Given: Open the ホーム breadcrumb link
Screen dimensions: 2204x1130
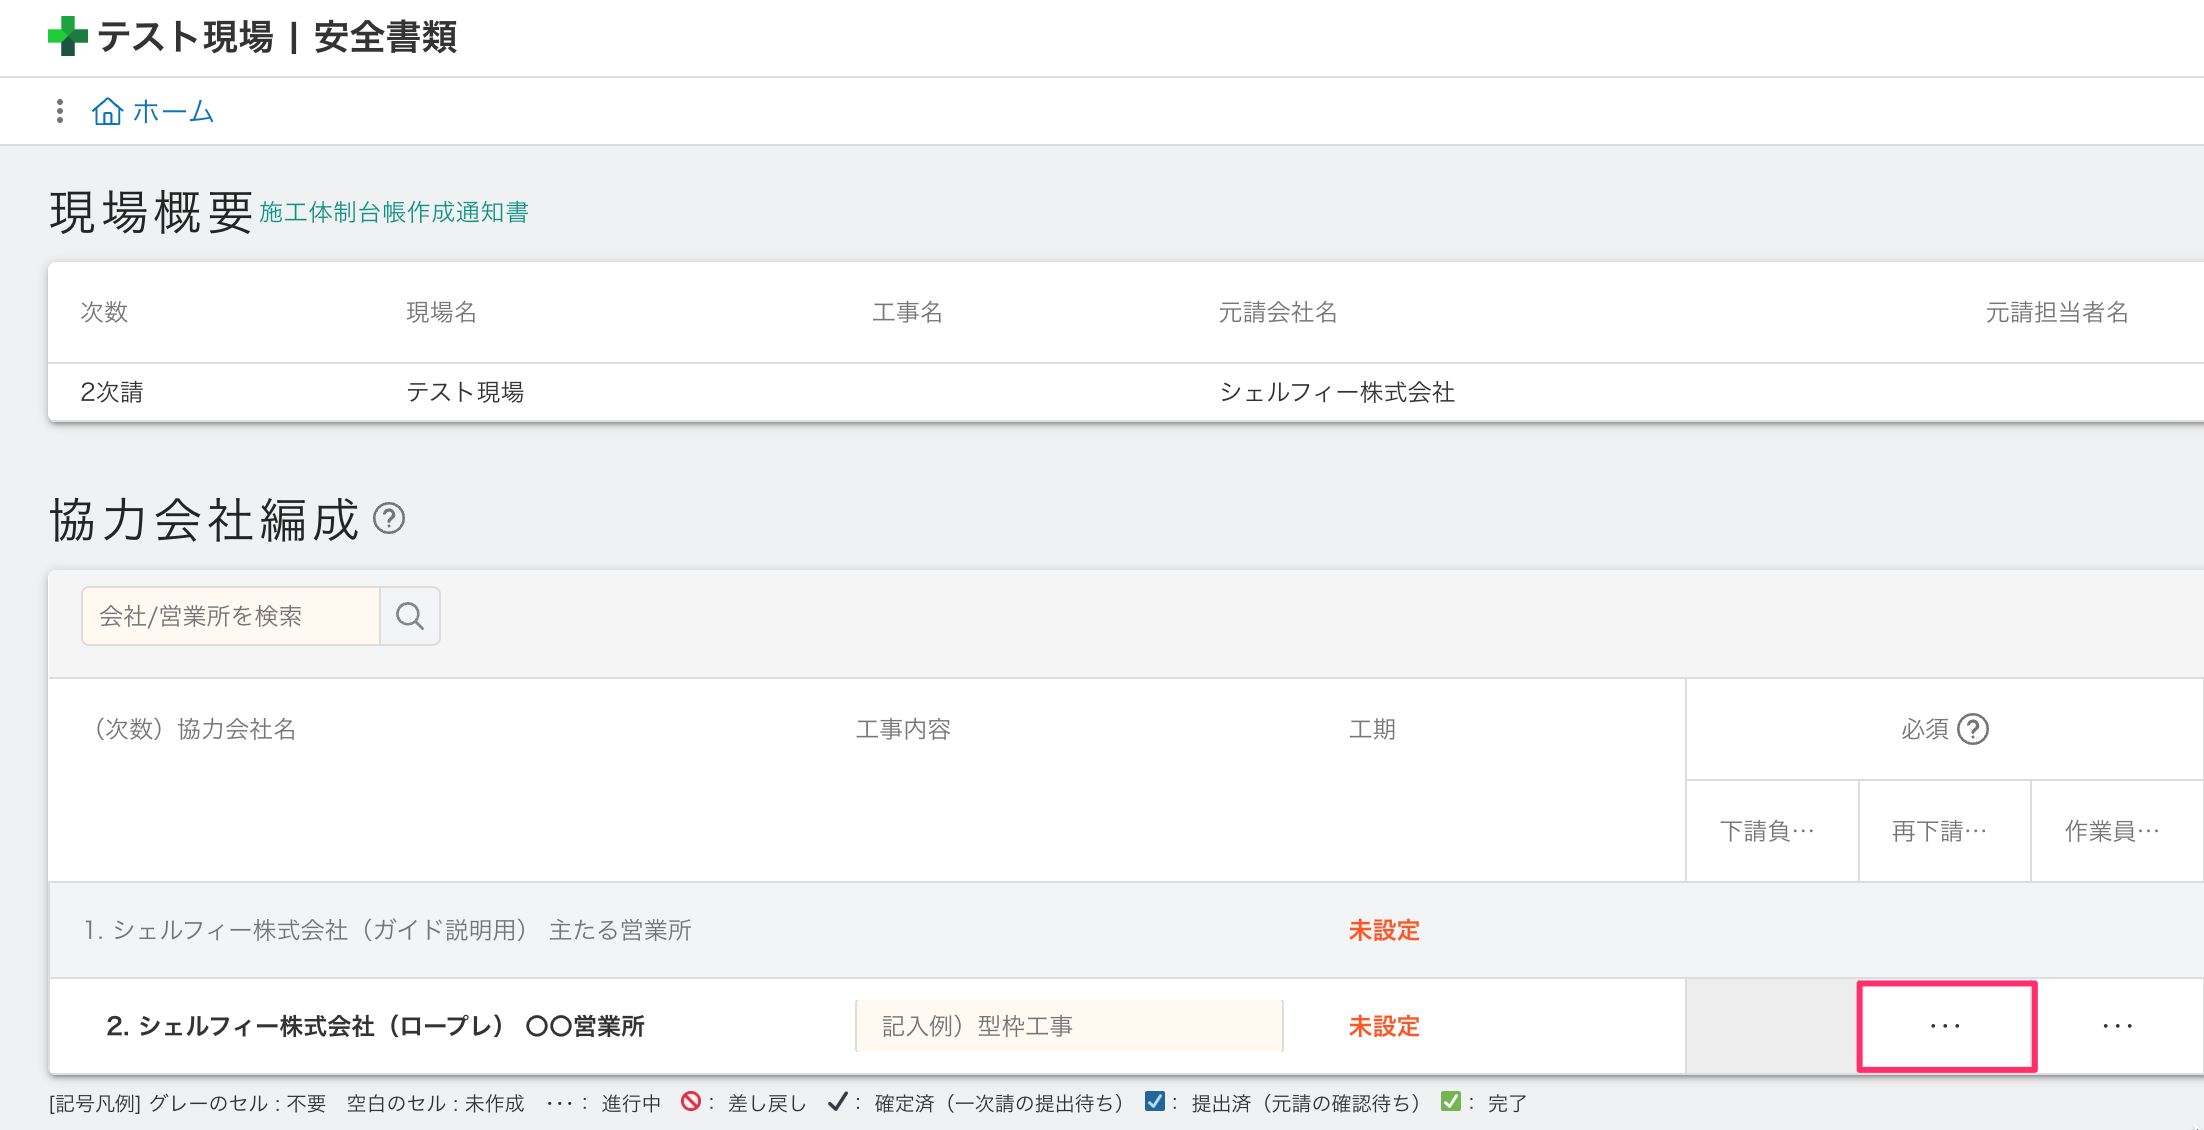Looking at the screenshot, I should point(173,111).
